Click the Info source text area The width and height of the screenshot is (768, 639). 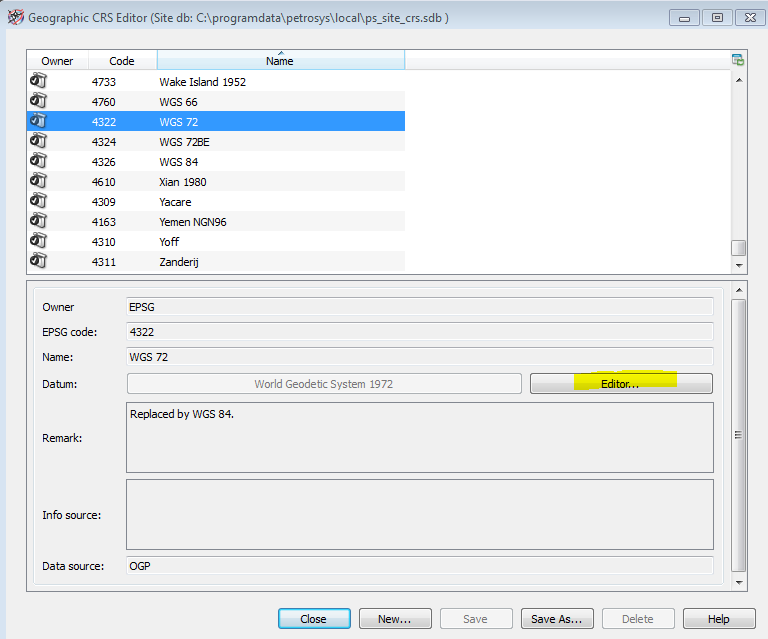click(x=419, y=514)
